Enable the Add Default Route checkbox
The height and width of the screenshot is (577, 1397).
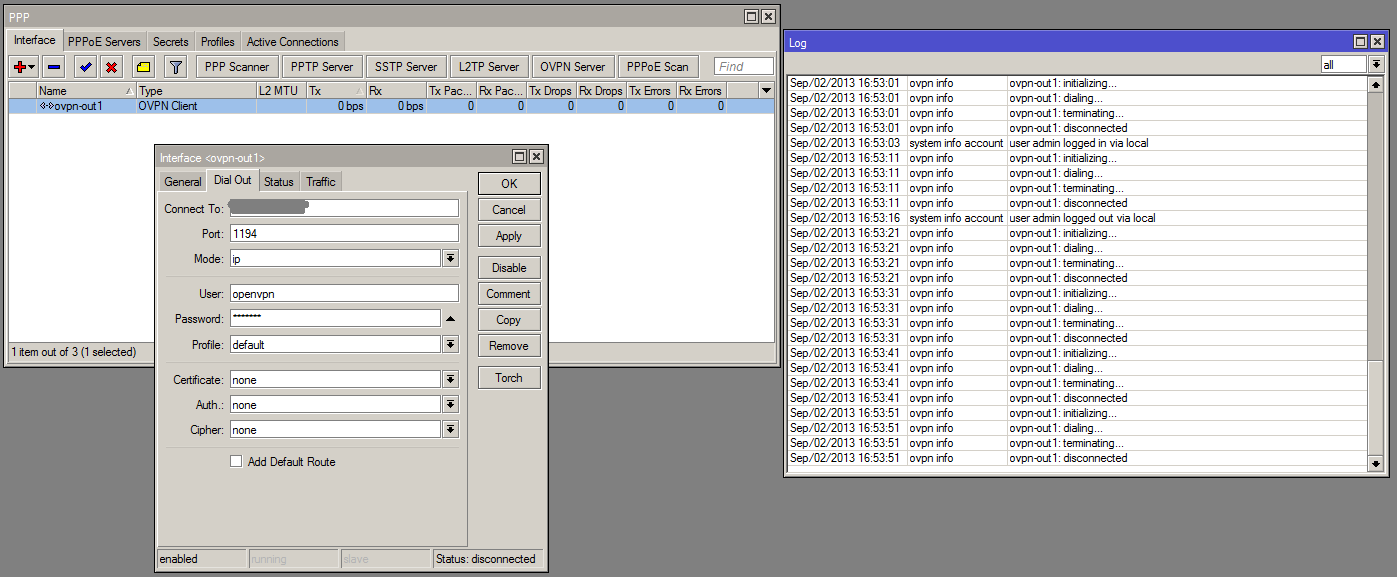click(236, 462)
